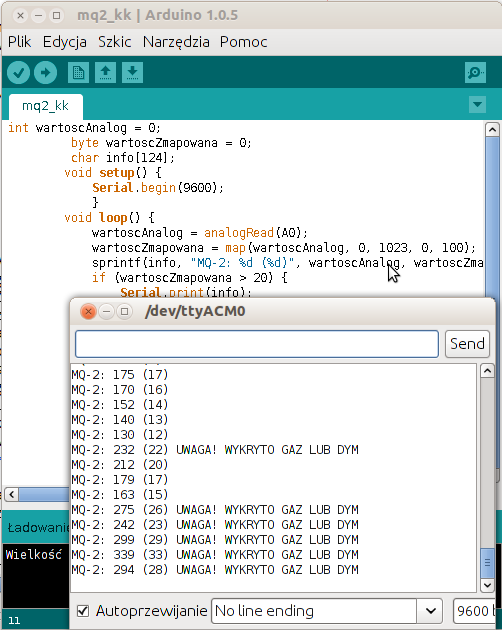Click output row 'MQ-2: 175 (17)'
This screenshot has height=630, width=502.
click(x=120, y=374)
